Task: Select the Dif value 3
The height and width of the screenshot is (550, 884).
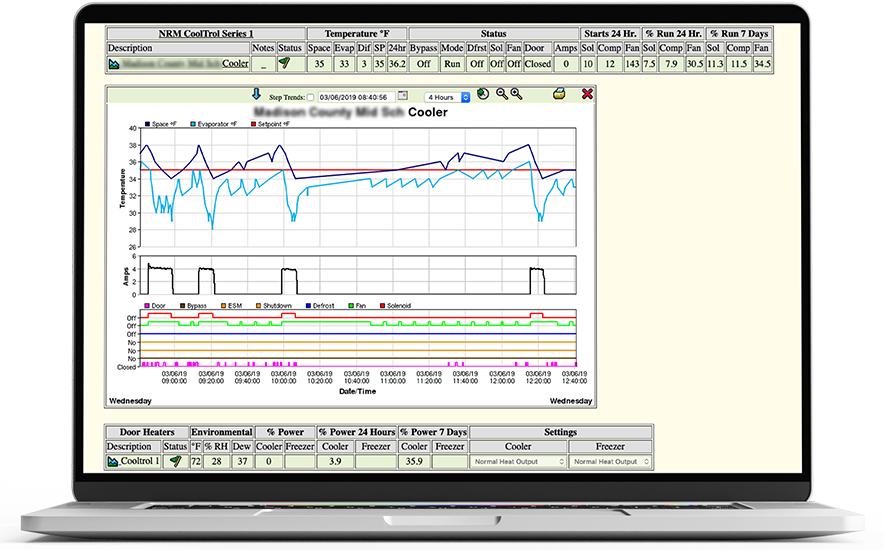Action: 364,64
